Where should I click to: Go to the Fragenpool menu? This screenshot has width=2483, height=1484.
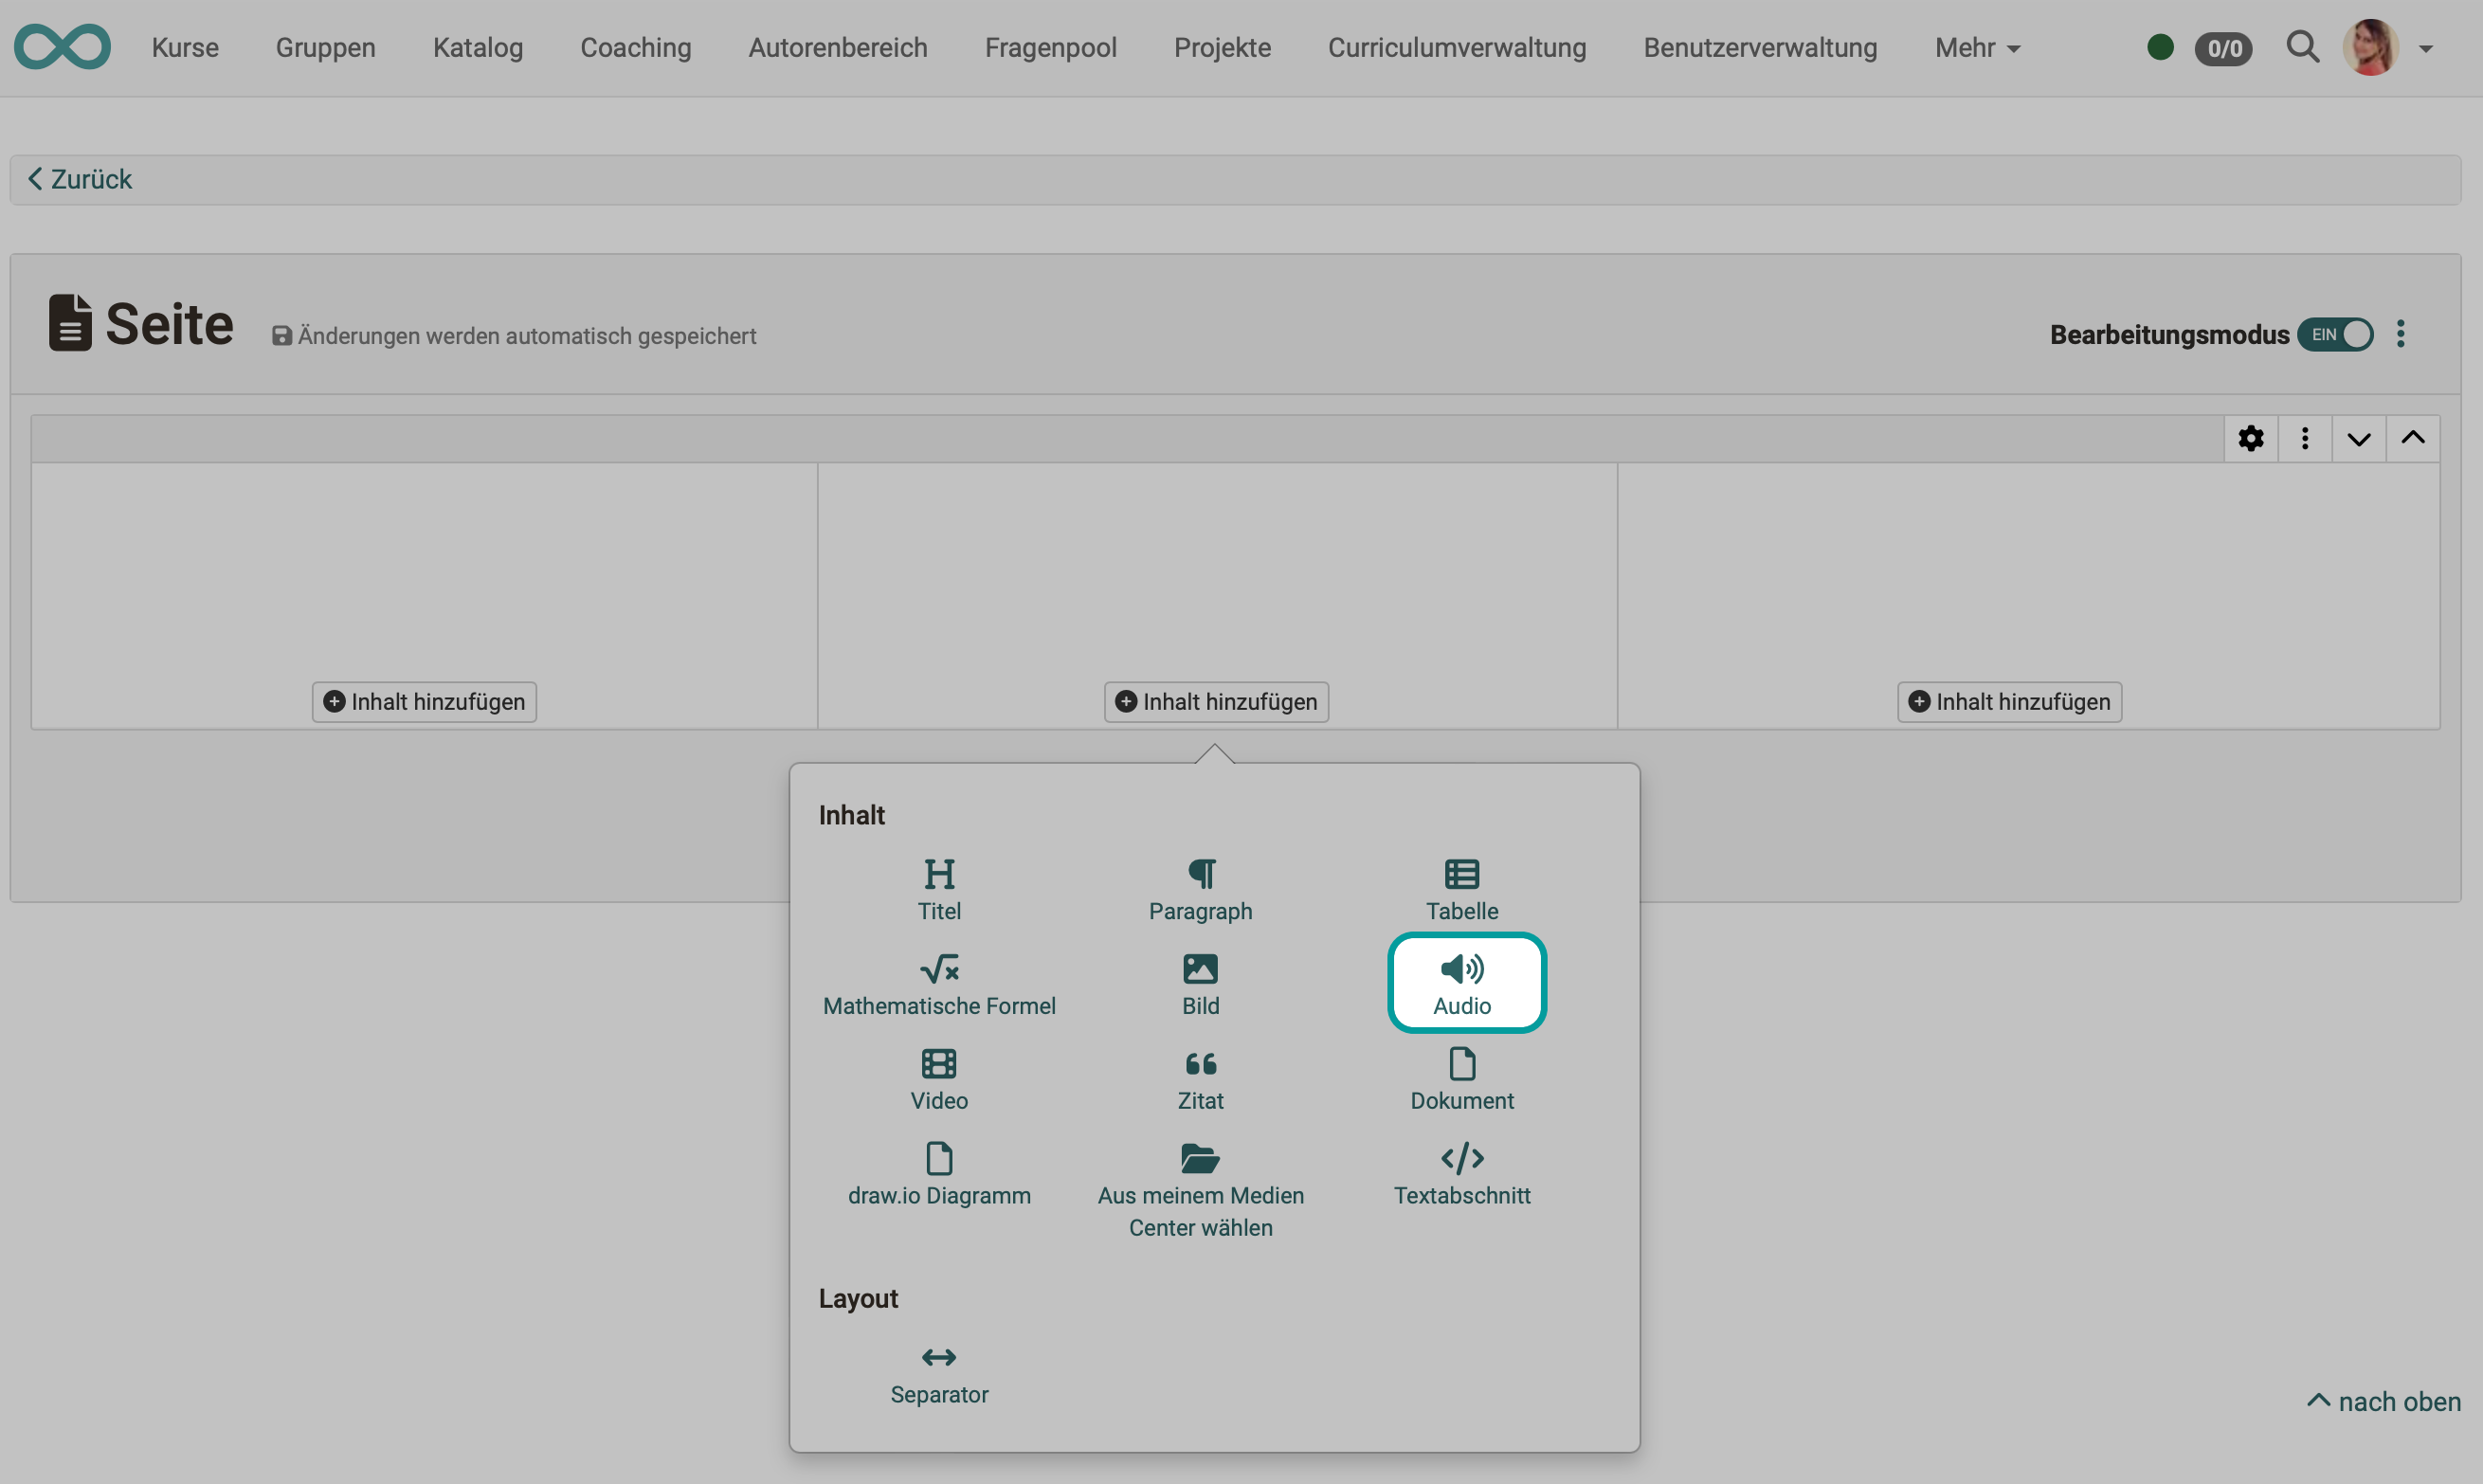[1050, 47]
